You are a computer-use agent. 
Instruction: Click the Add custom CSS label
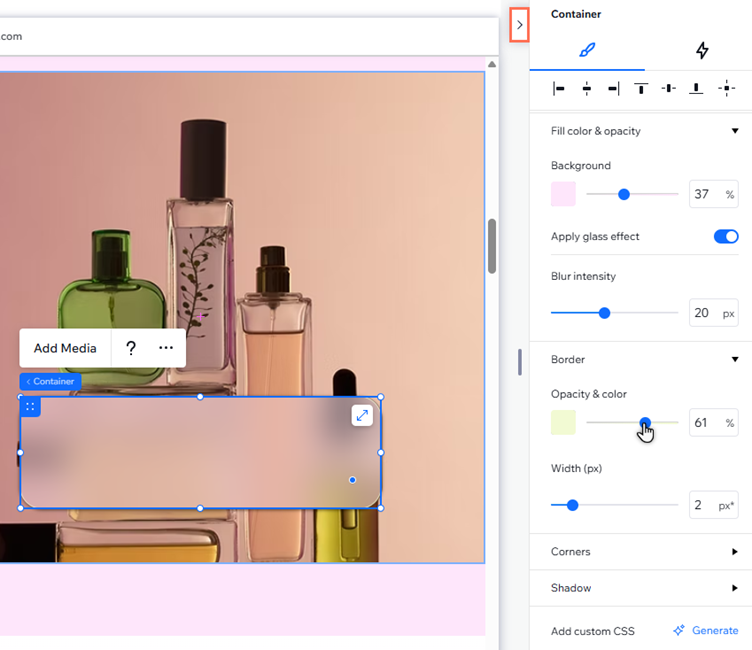click(592, 631)
